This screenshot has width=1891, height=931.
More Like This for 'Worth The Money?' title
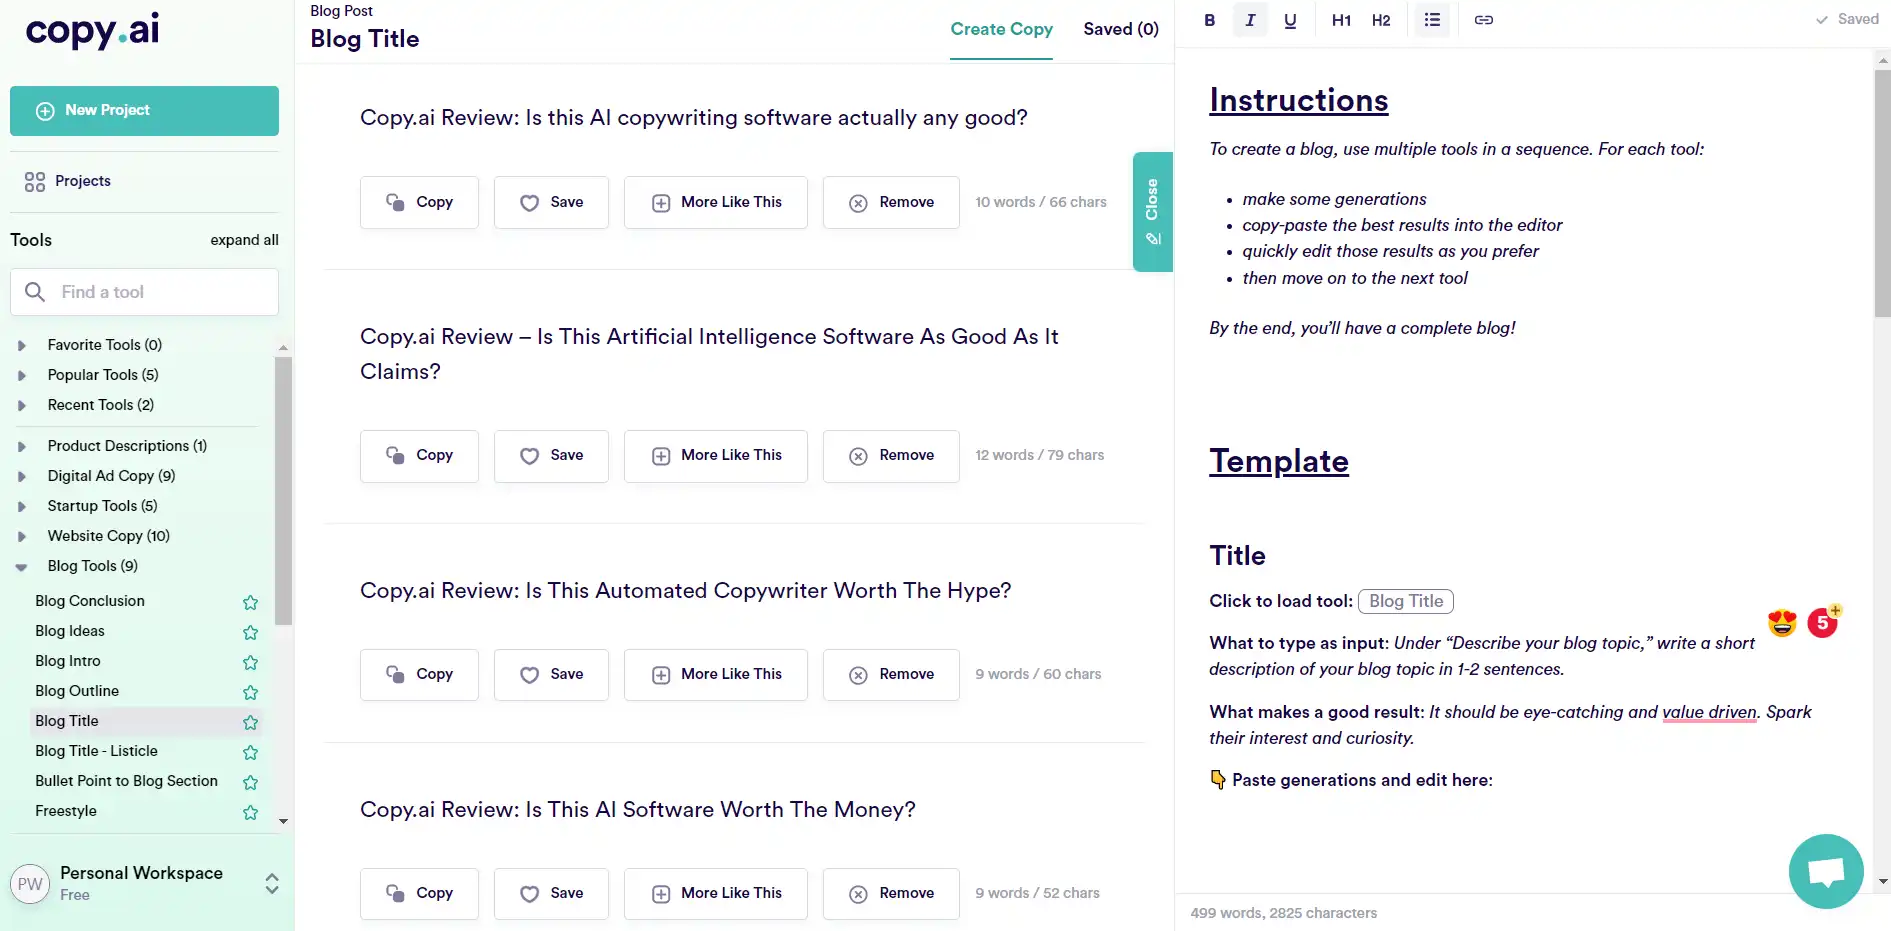(x=715, y=893)
